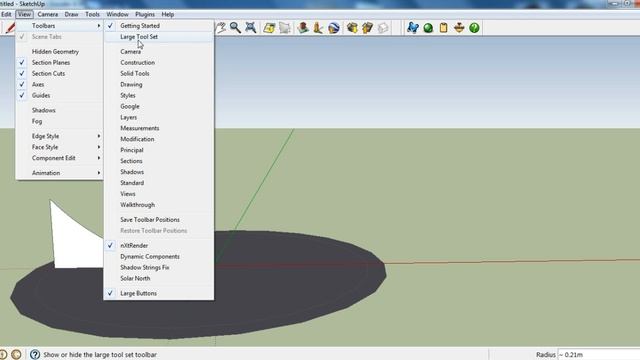
Task: Click the Add Location icon
Action: click(269, 28)
